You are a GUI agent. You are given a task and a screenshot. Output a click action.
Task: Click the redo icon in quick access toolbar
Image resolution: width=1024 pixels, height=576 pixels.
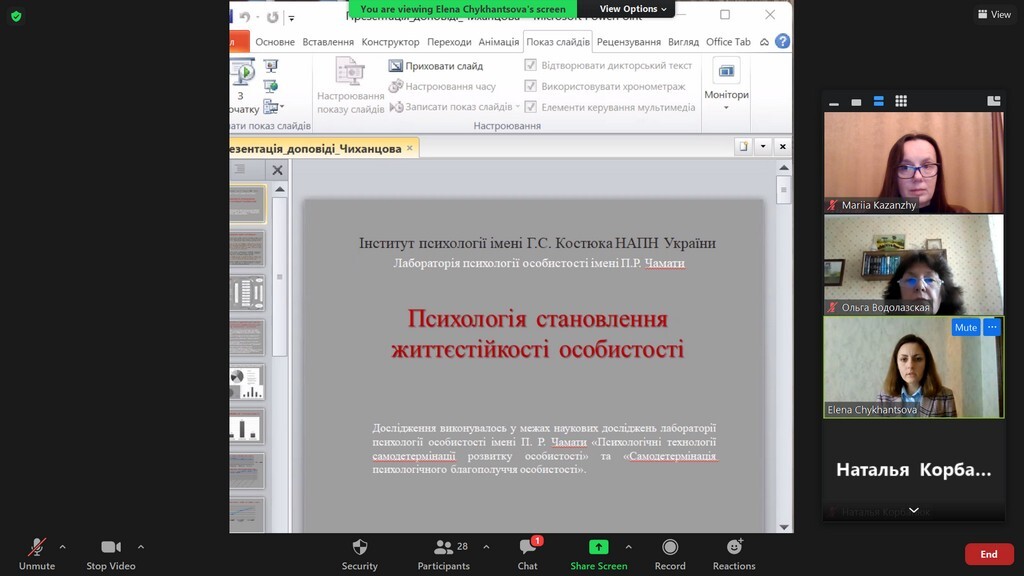tap(272, 18)
